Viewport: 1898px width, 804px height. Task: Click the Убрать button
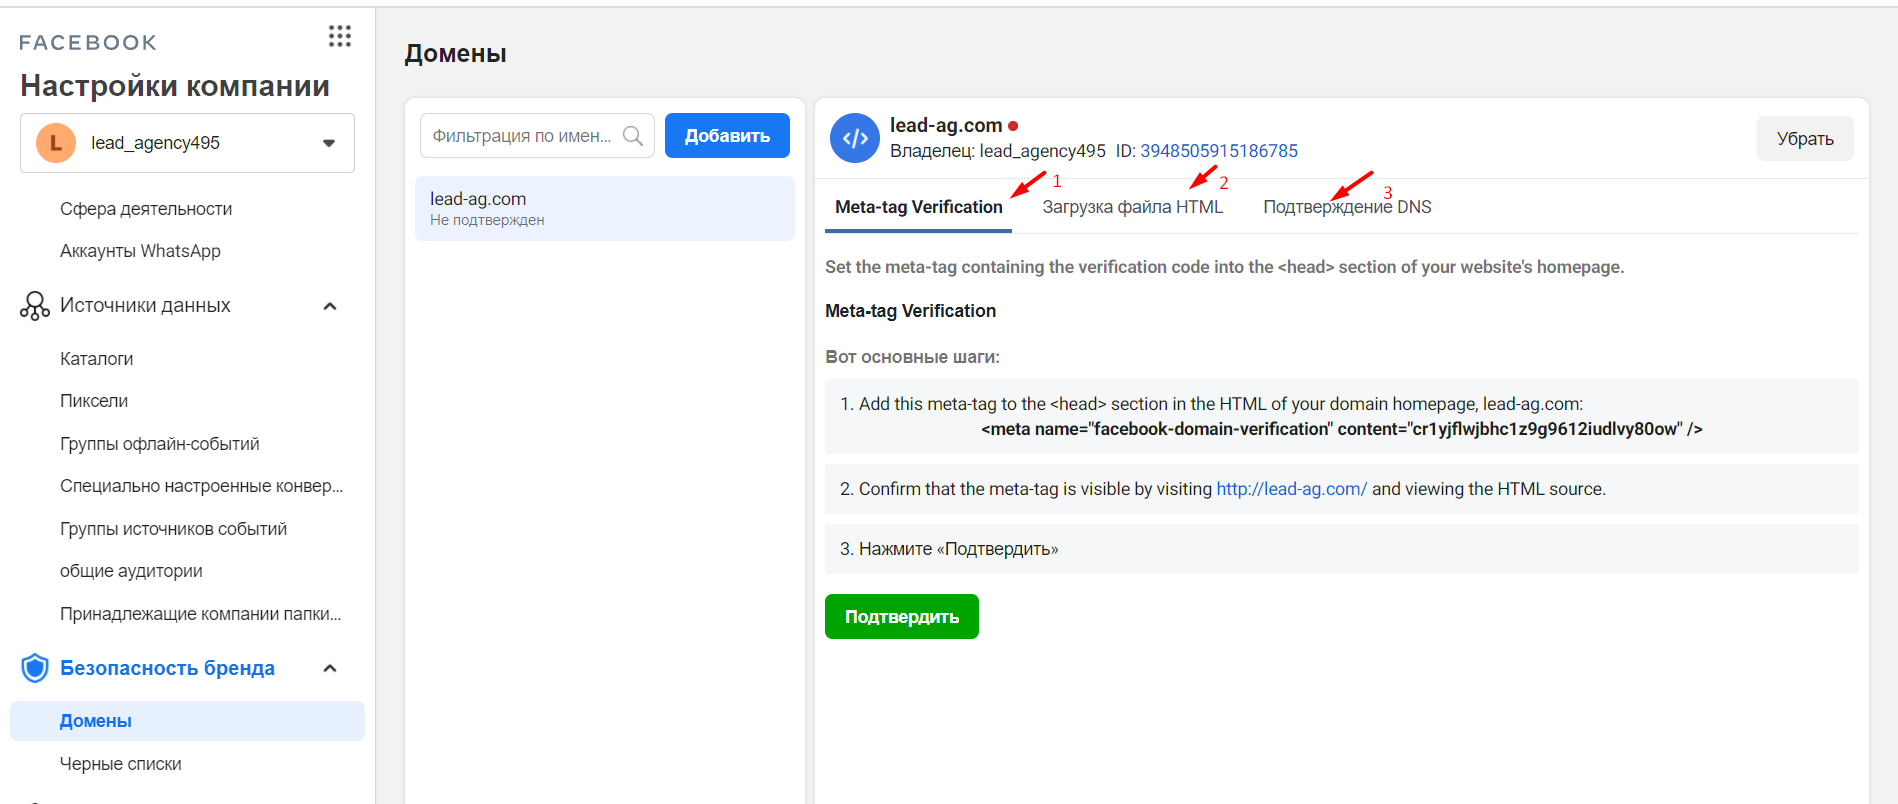point(1805,139)
